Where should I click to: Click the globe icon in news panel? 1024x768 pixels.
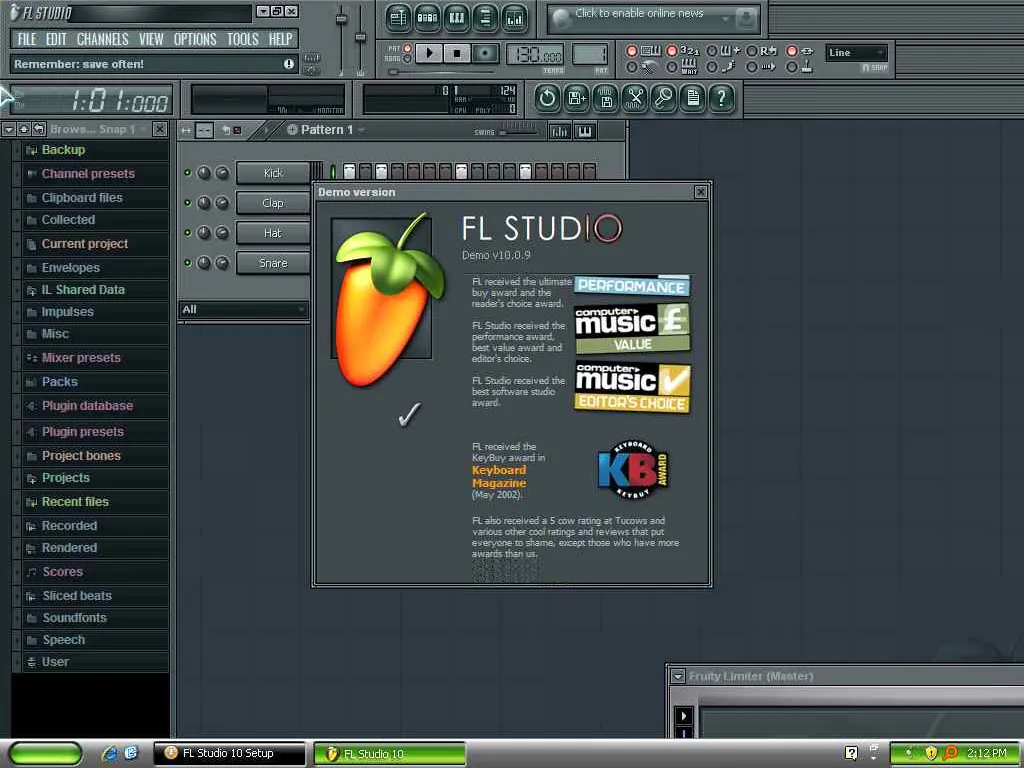(562, 20)
